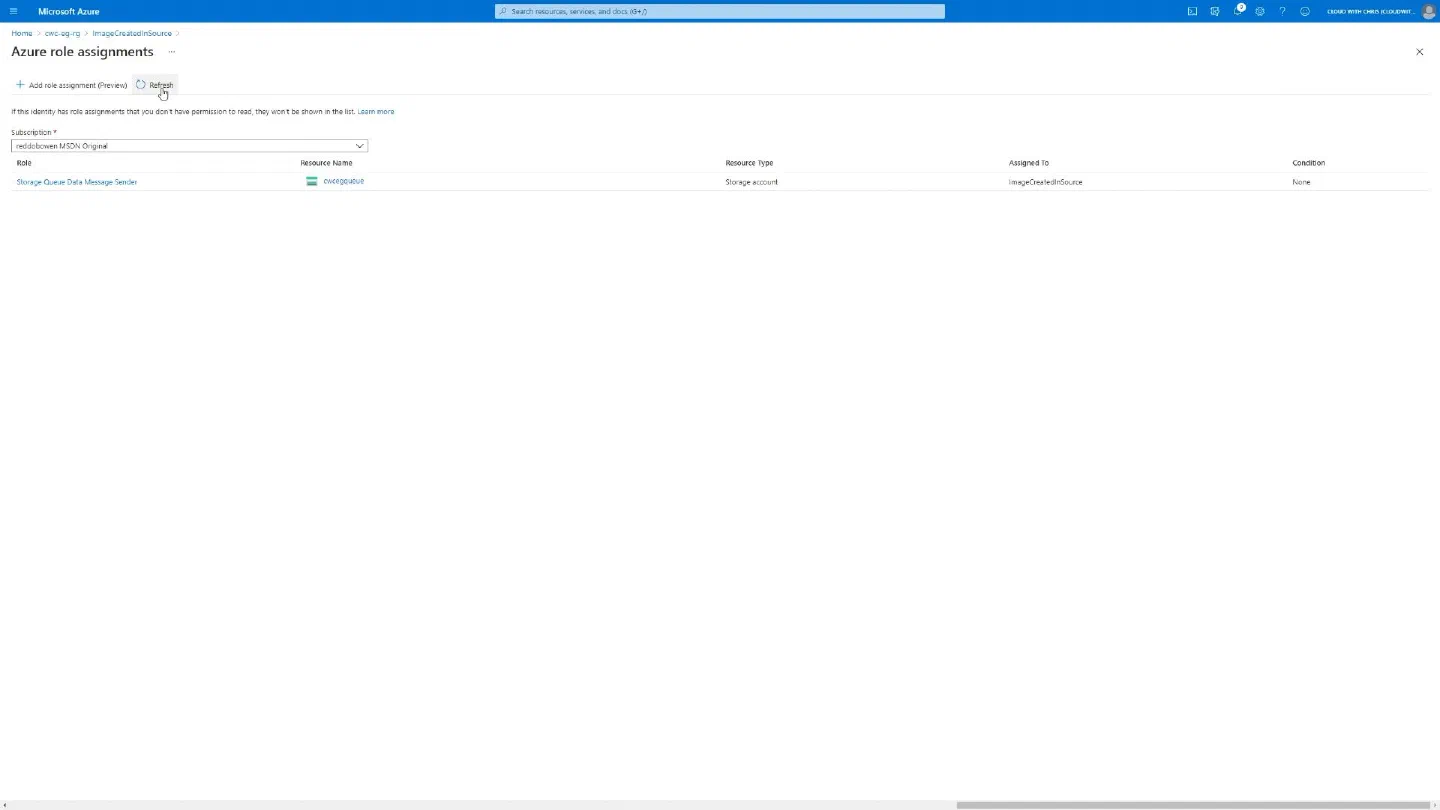The image size is (1440, 810).
Task: Select the None condition cell
Action: click(1301, 182)
